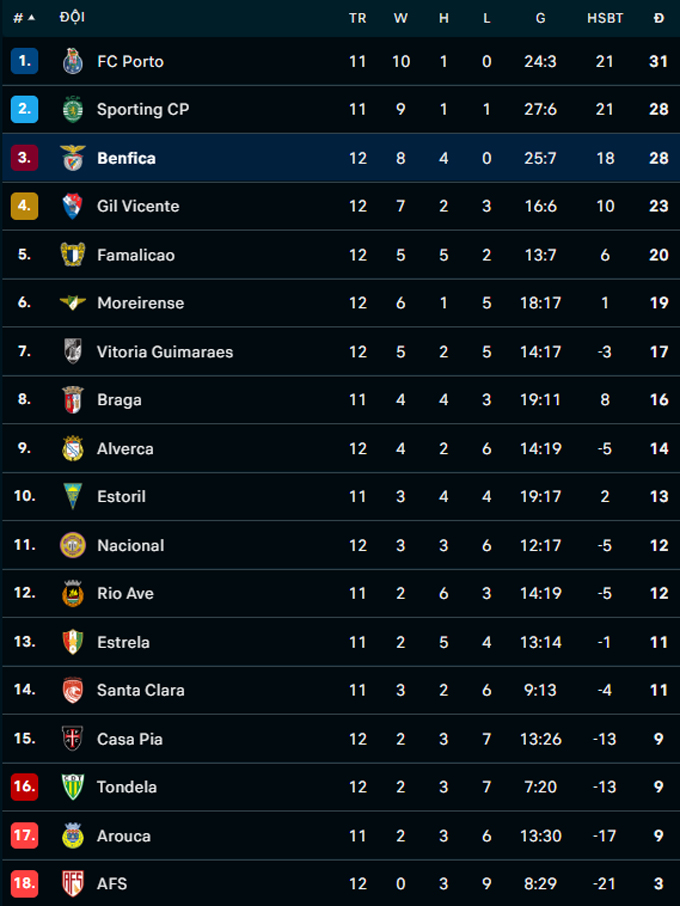Screen dimensions: 680x906
Task: Sort table by rank number column
Action: pos(24,18)
